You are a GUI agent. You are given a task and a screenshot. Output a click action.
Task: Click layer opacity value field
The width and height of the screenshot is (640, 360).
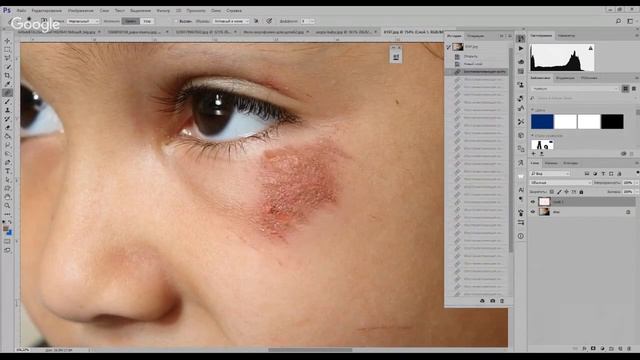click(x=628, y=182)
